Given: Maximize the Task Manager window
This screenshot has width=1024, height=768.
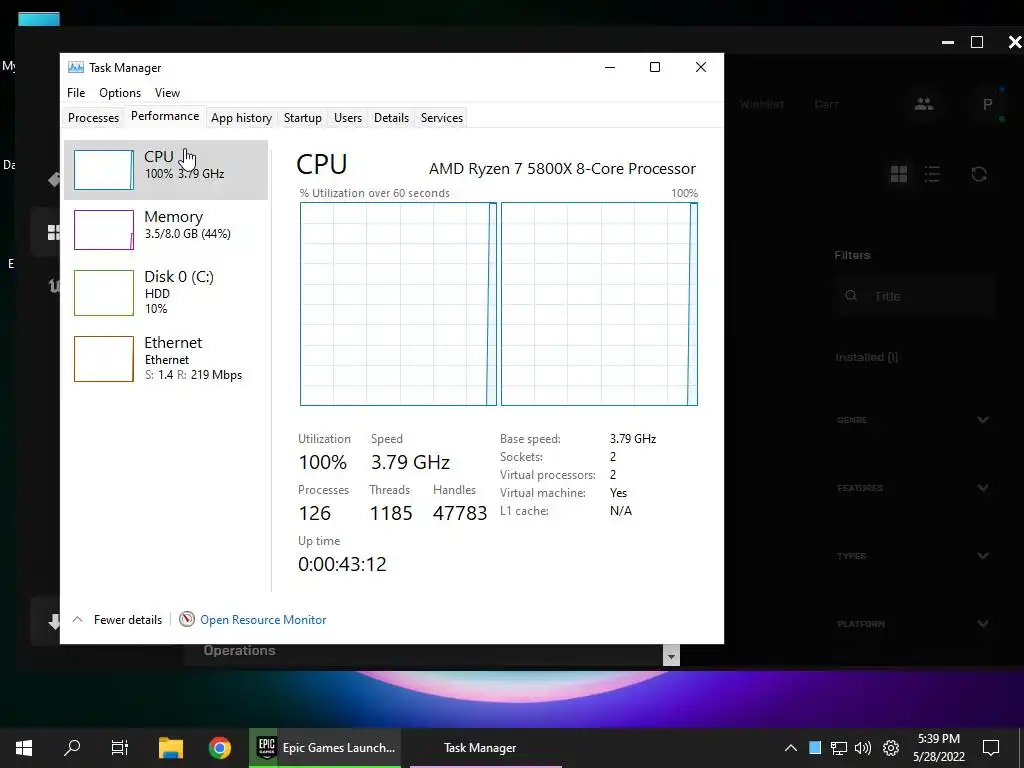Looking at the screenshot, I should point(655,67).
